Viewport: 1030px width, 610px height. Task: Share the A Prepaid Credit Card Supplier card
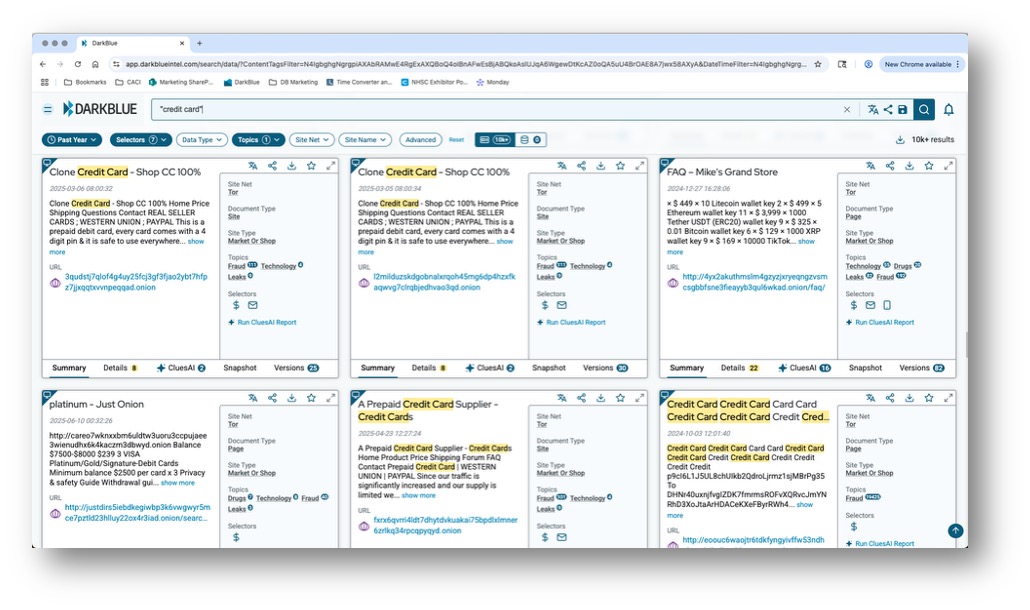coord(581,398)
